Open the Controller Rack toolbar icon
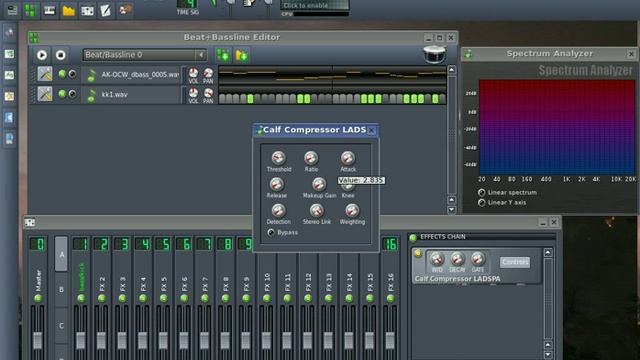Image resolution: width=640 pixels, height=360 pixels. click(125, 10)
